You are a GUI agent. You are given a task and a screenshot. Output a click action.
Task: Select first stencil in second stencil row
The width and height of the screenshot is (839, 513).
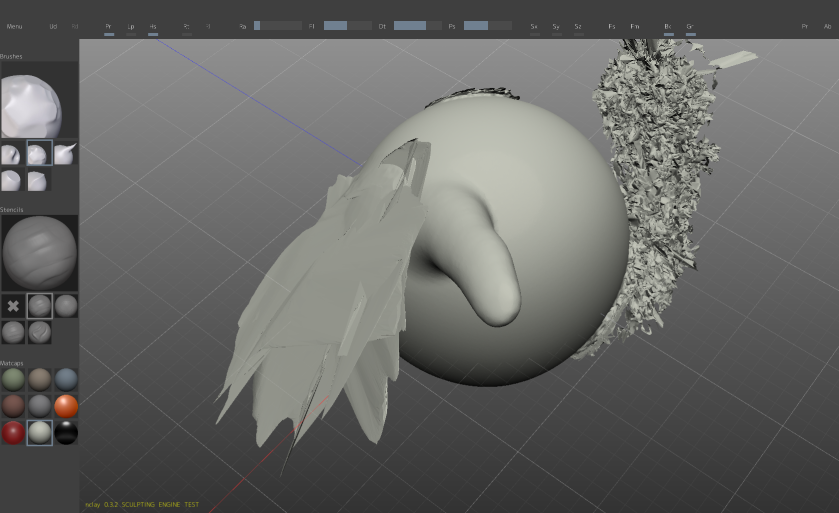coord(13,332)
